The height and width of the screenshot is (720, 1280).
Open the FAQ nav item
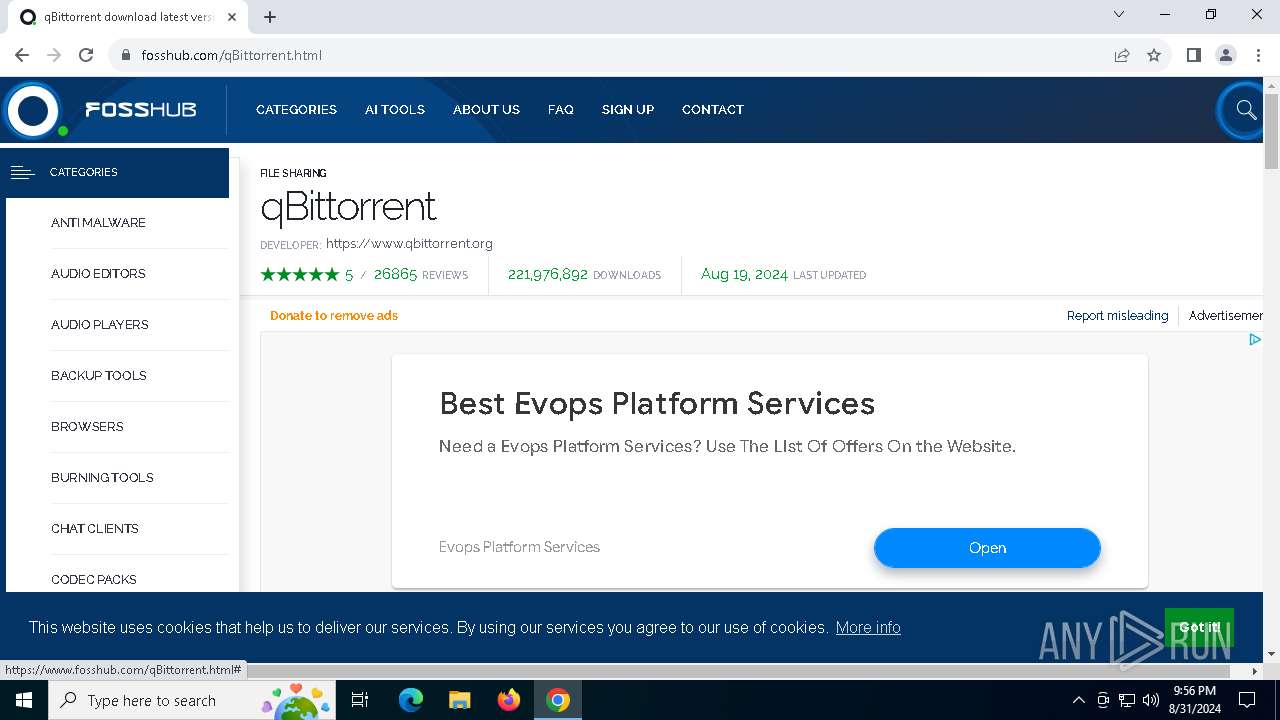[x=561, y=110]
